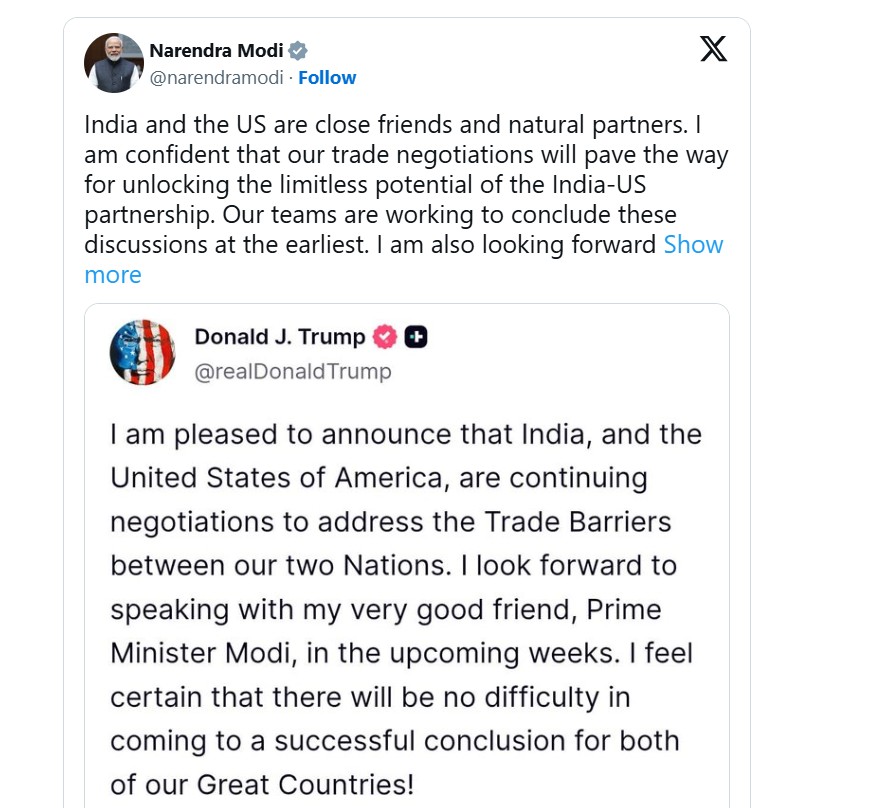Viewport: 893px width, 808px height.
Task: Click Narendra Modi's blue verified badge
Action: coord(298,51)
